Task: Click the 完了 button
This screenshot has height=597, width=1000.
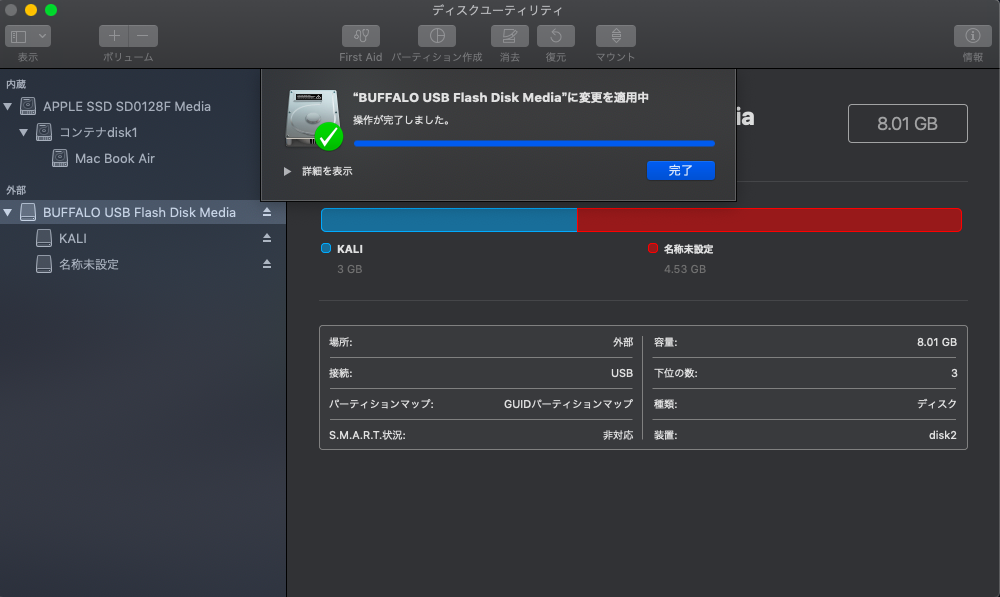Action: [x=680, y=170]
